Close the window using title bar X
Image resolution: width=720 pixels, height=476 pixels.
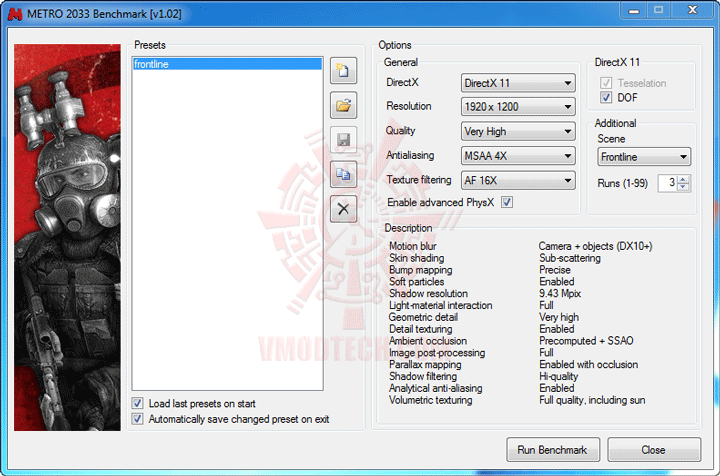tap(692, 10)
